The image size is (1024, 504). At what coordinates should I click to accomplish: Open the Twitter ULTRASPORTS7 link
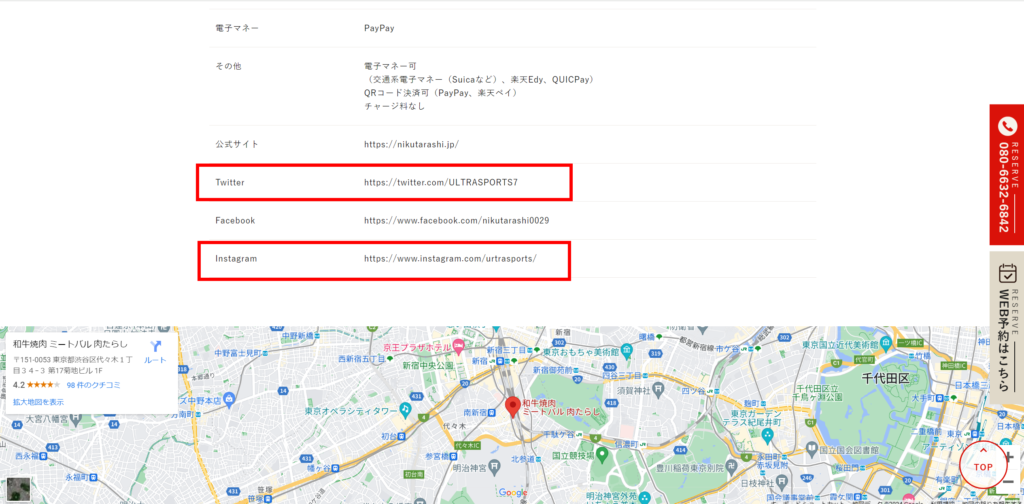(441, 182)
